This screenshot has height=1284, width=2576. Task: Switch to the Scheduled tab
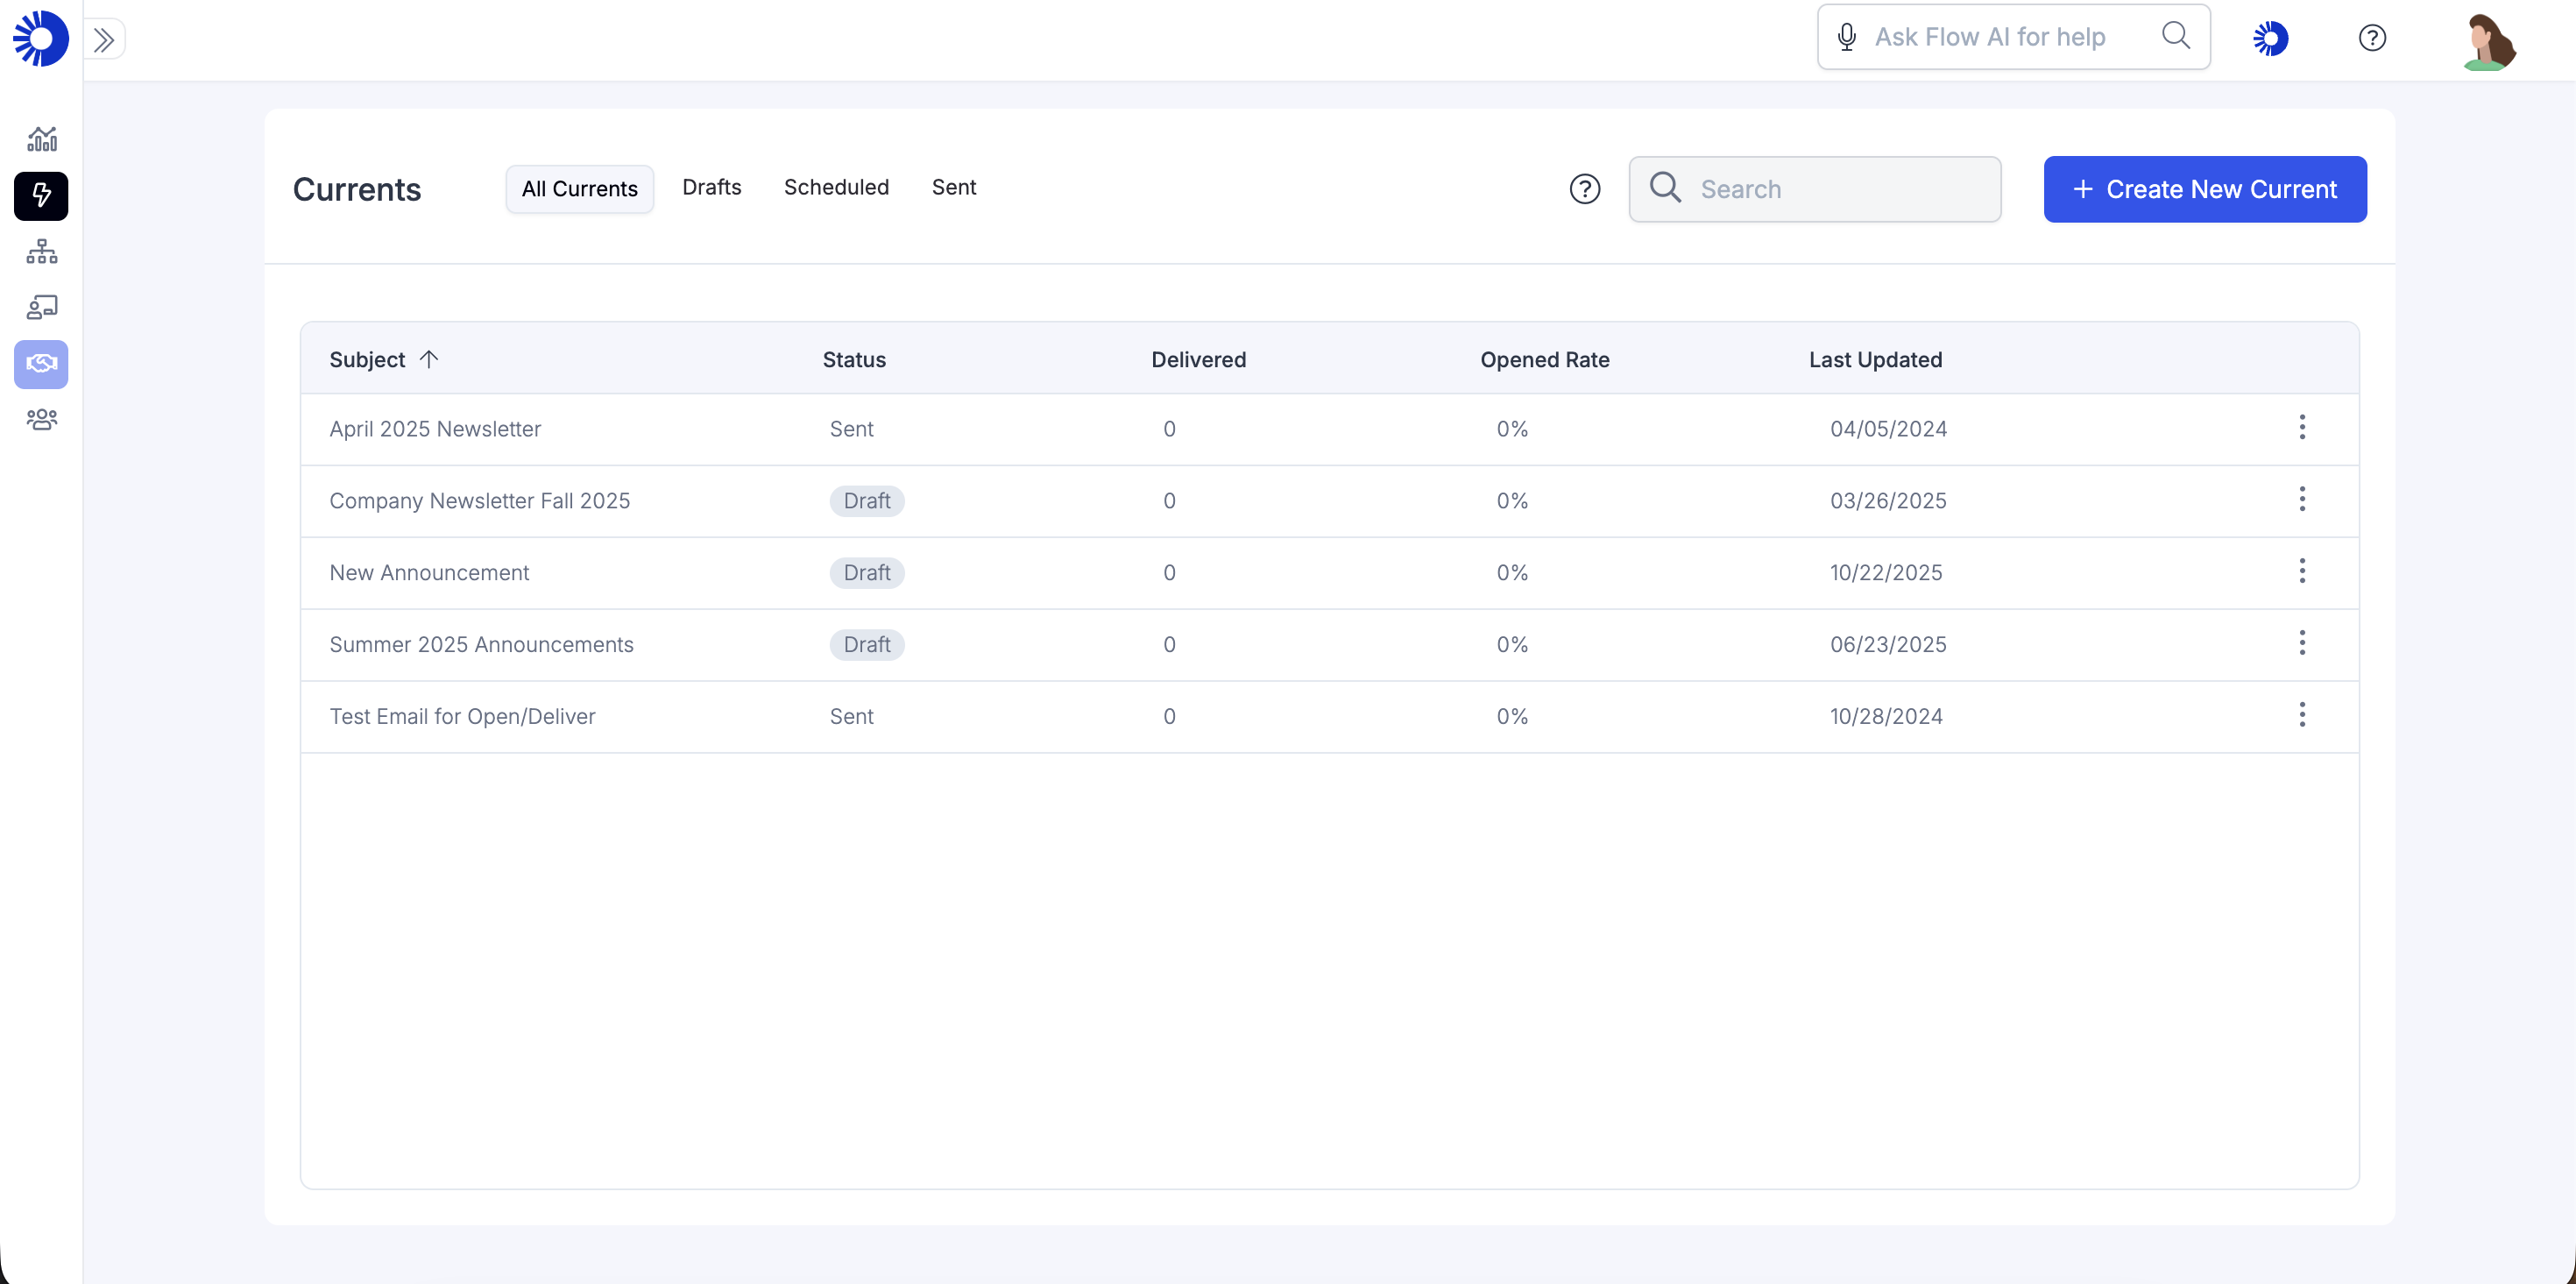pos(836,187)
